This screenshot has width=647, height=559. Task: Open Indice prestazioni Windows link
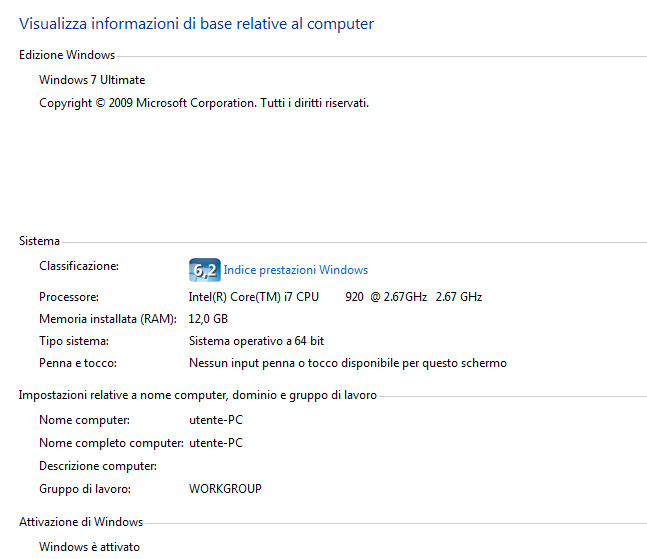tap(295, 270)
